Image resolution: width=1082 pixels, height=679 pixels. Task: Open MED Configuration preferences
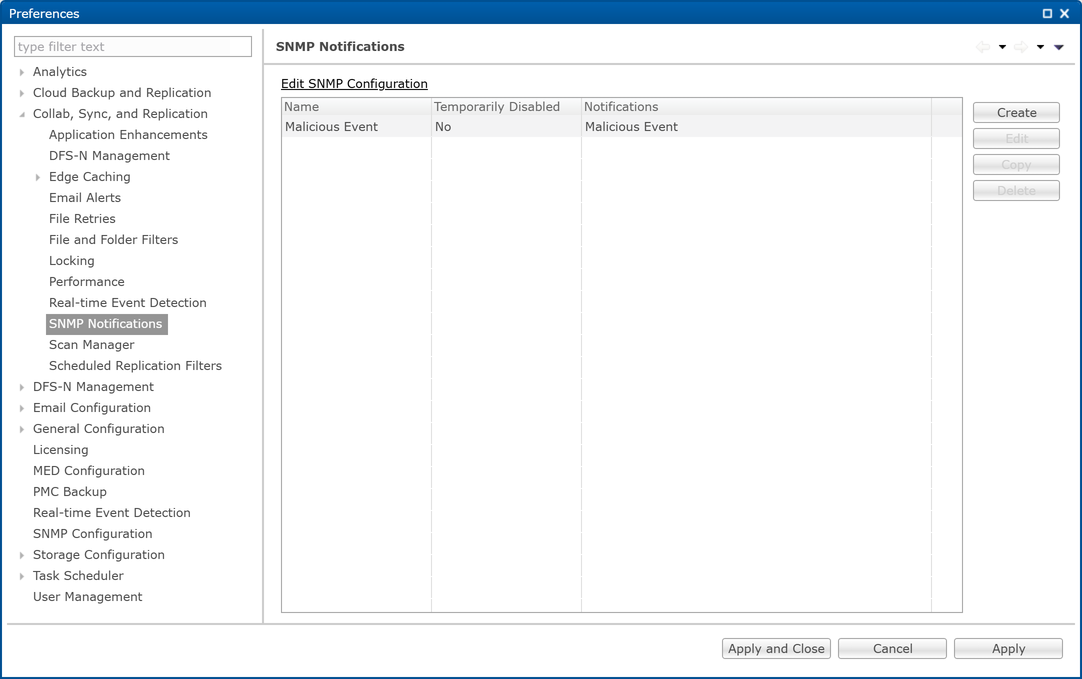[x=89, y=471]
